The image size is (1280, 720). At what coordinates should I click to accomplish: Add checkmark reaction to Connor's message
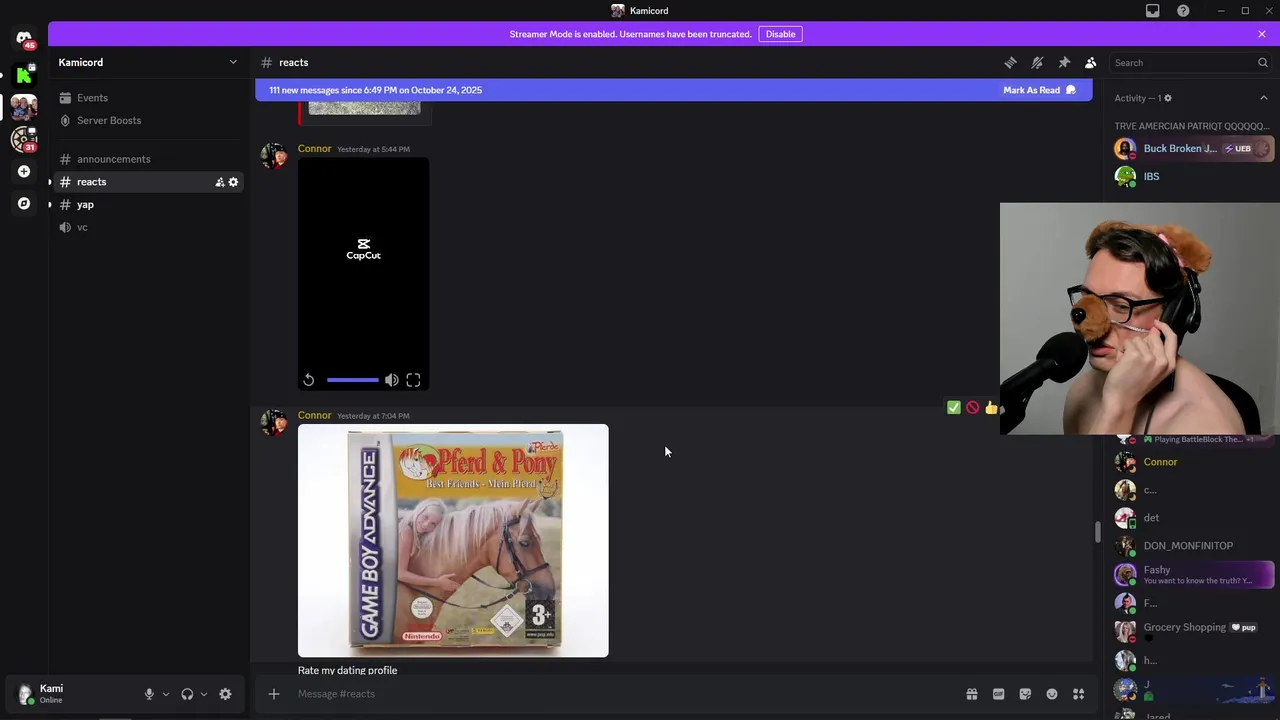coord(953,407)
